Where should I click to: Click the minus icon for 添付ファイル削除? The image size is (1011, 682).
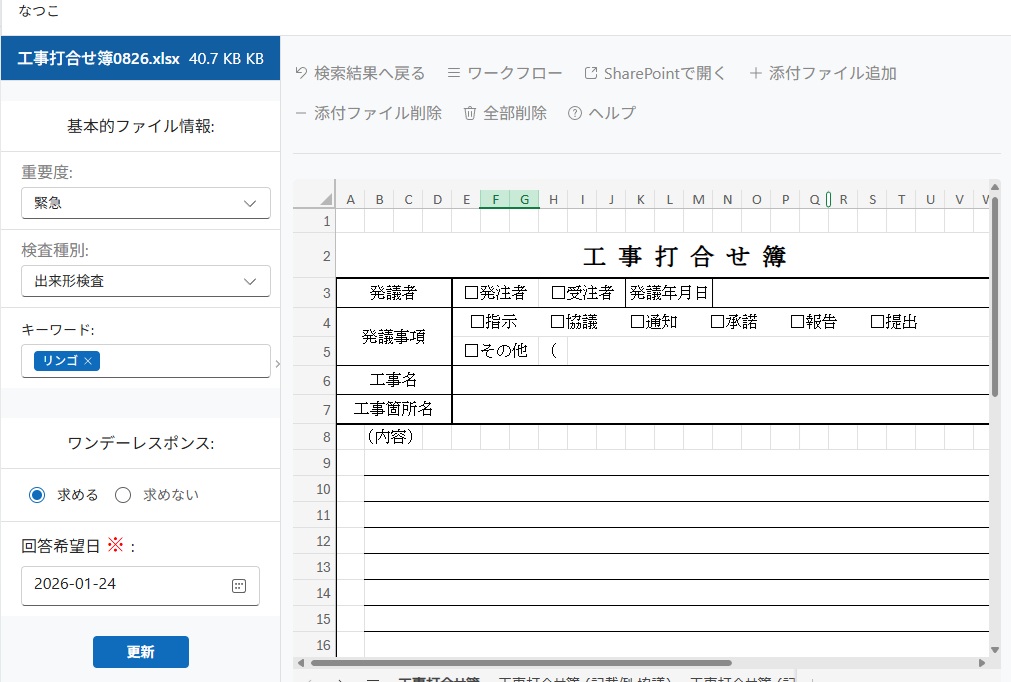click(301, 114)
